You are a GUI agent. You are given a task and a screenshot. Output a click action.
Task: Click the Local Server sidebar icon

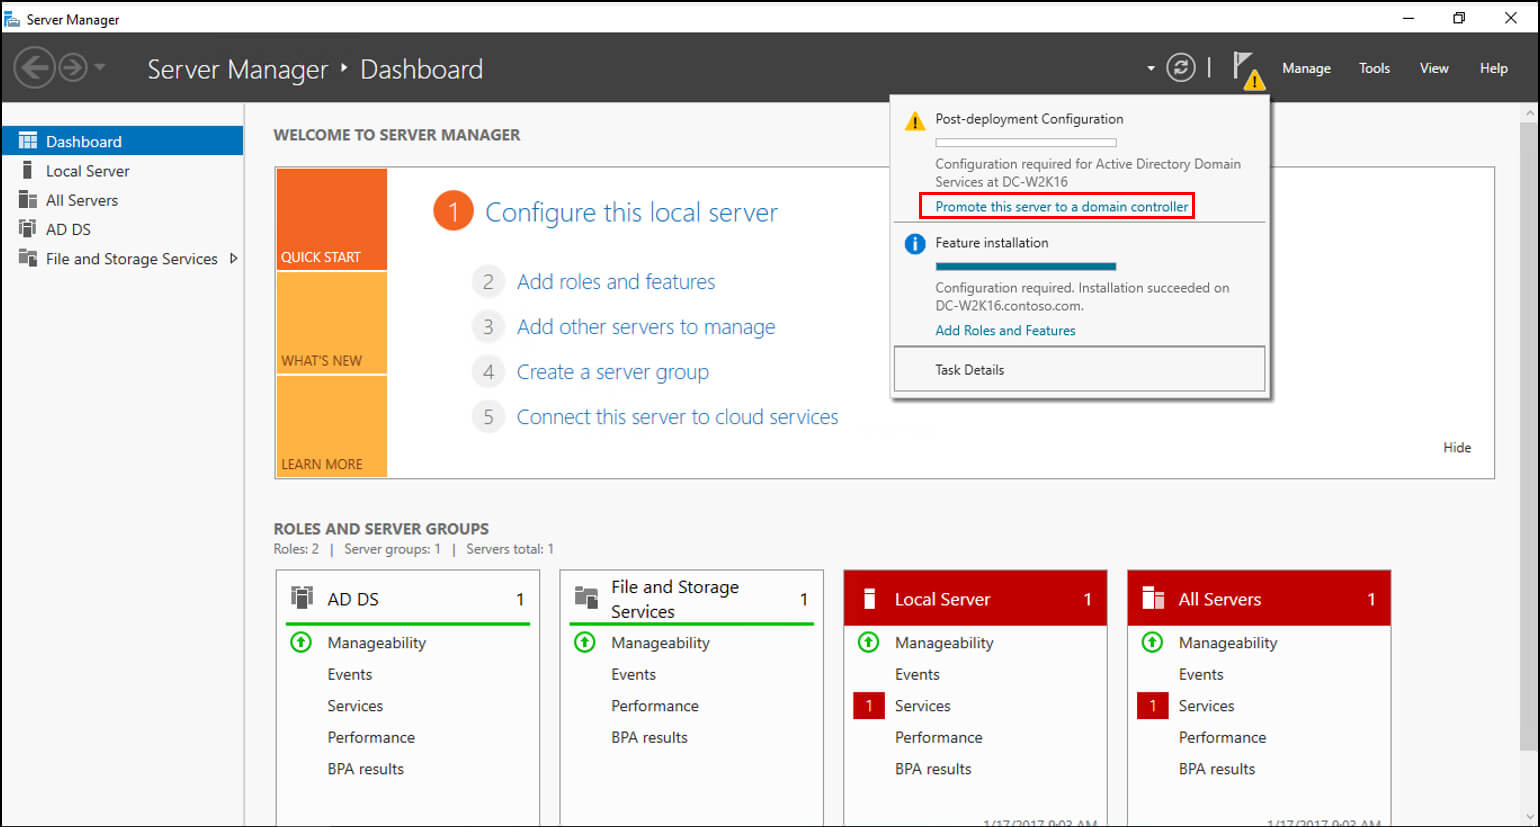click(27, 170)
